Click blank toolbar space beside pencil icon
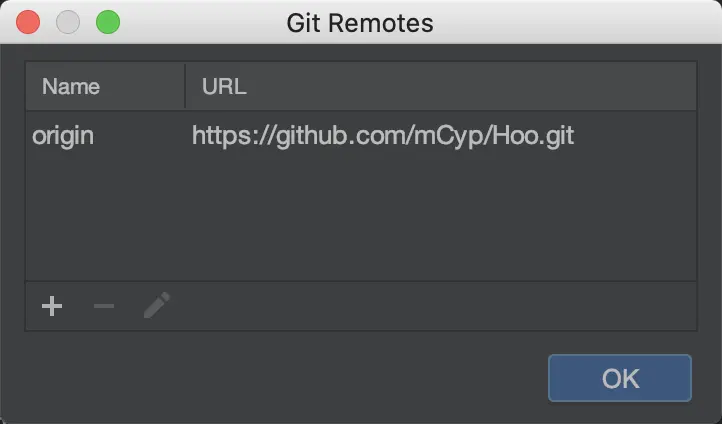This screenshot has width=722, height=424. 433,306
